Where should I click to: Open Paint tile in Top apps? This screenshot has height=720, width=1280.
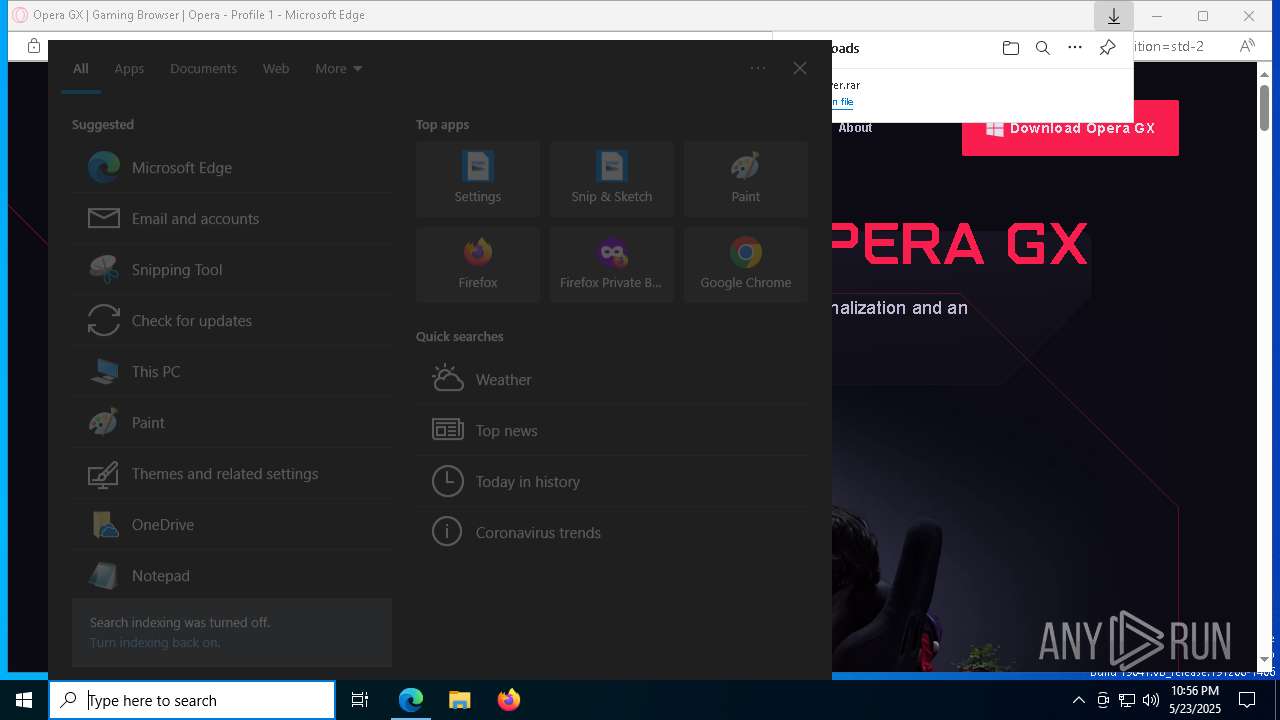point(746,179)
